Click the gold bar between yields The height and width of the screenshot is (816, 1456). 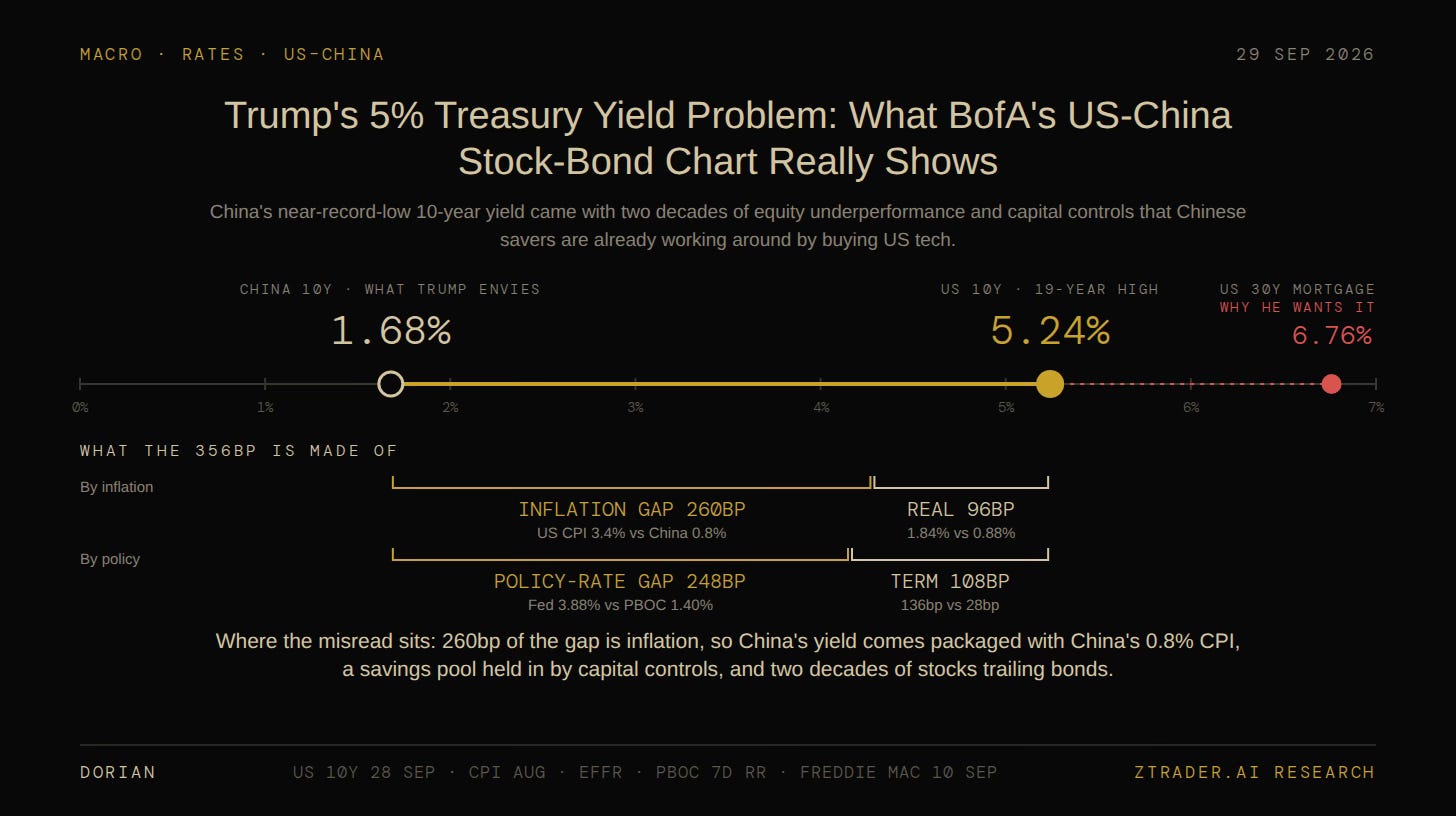(720, 384)
